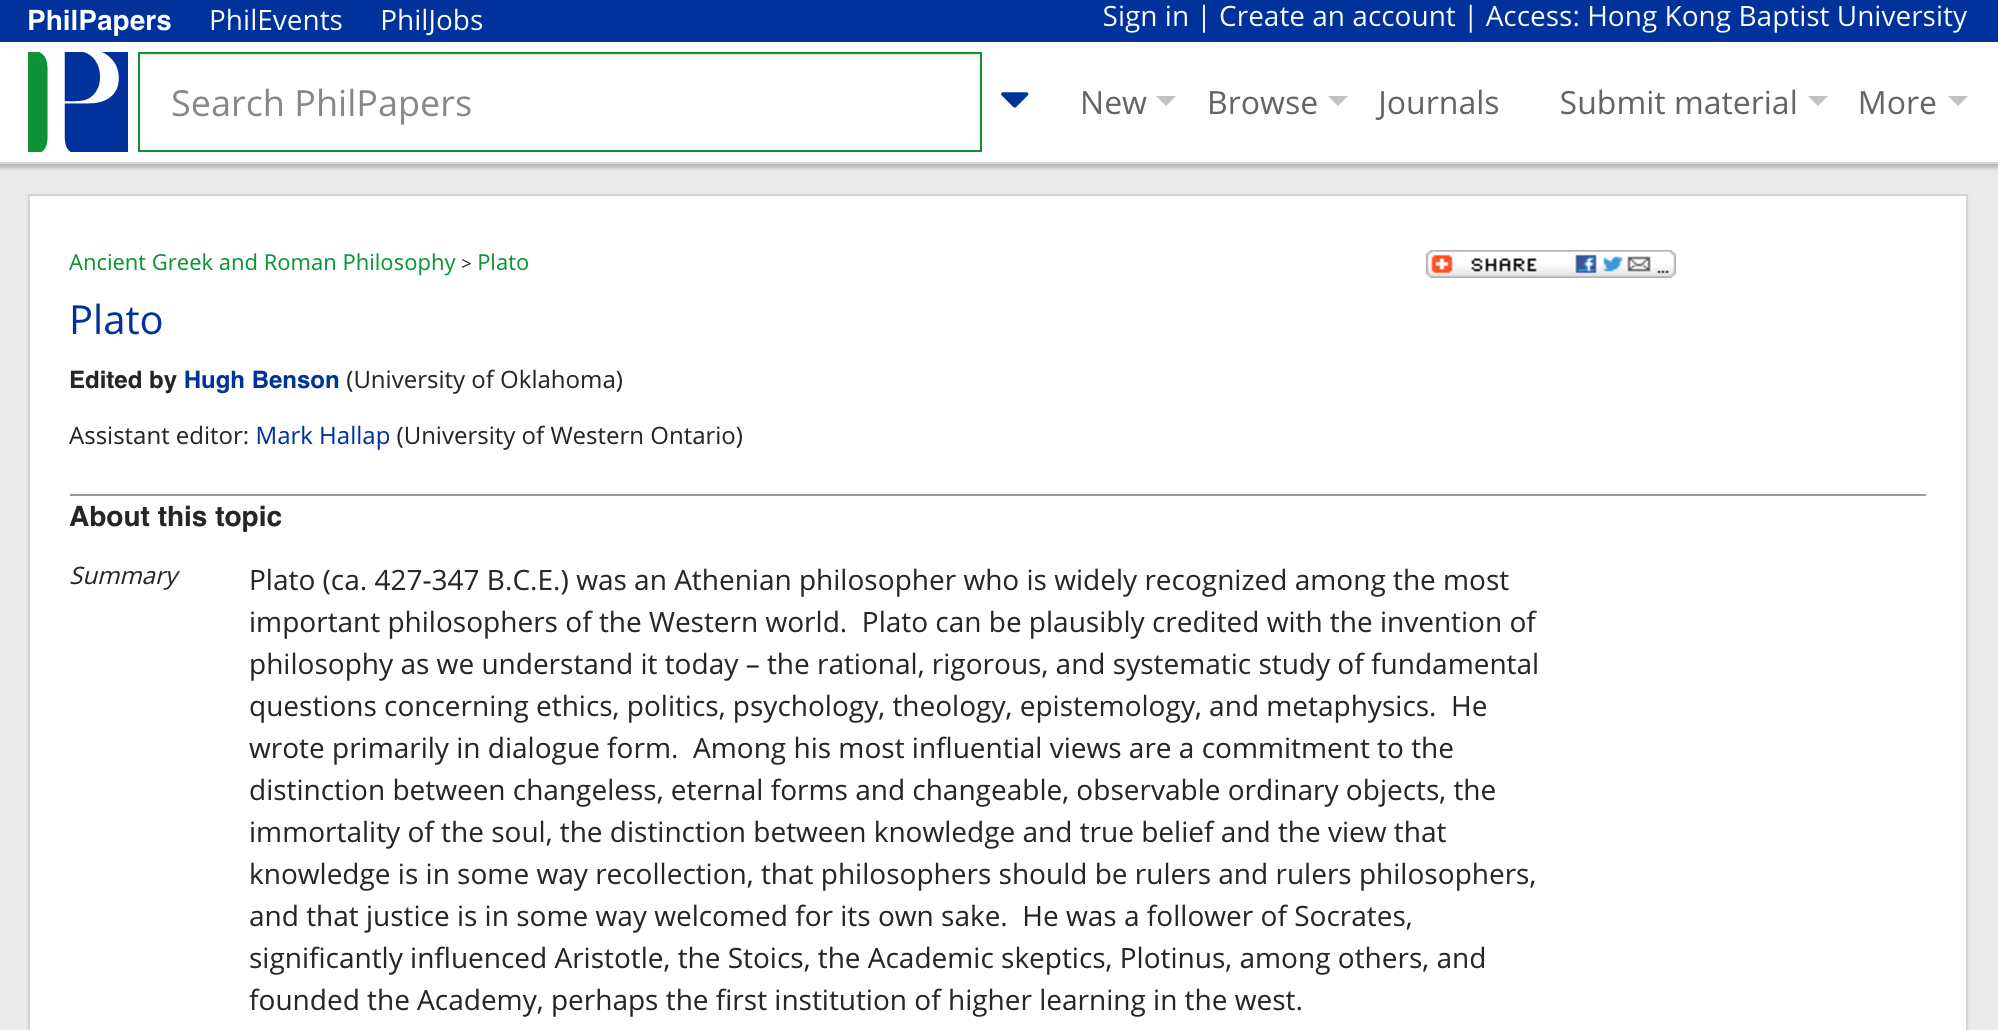
Task: Click the PhilPapers logo icon
Action: 78,102
